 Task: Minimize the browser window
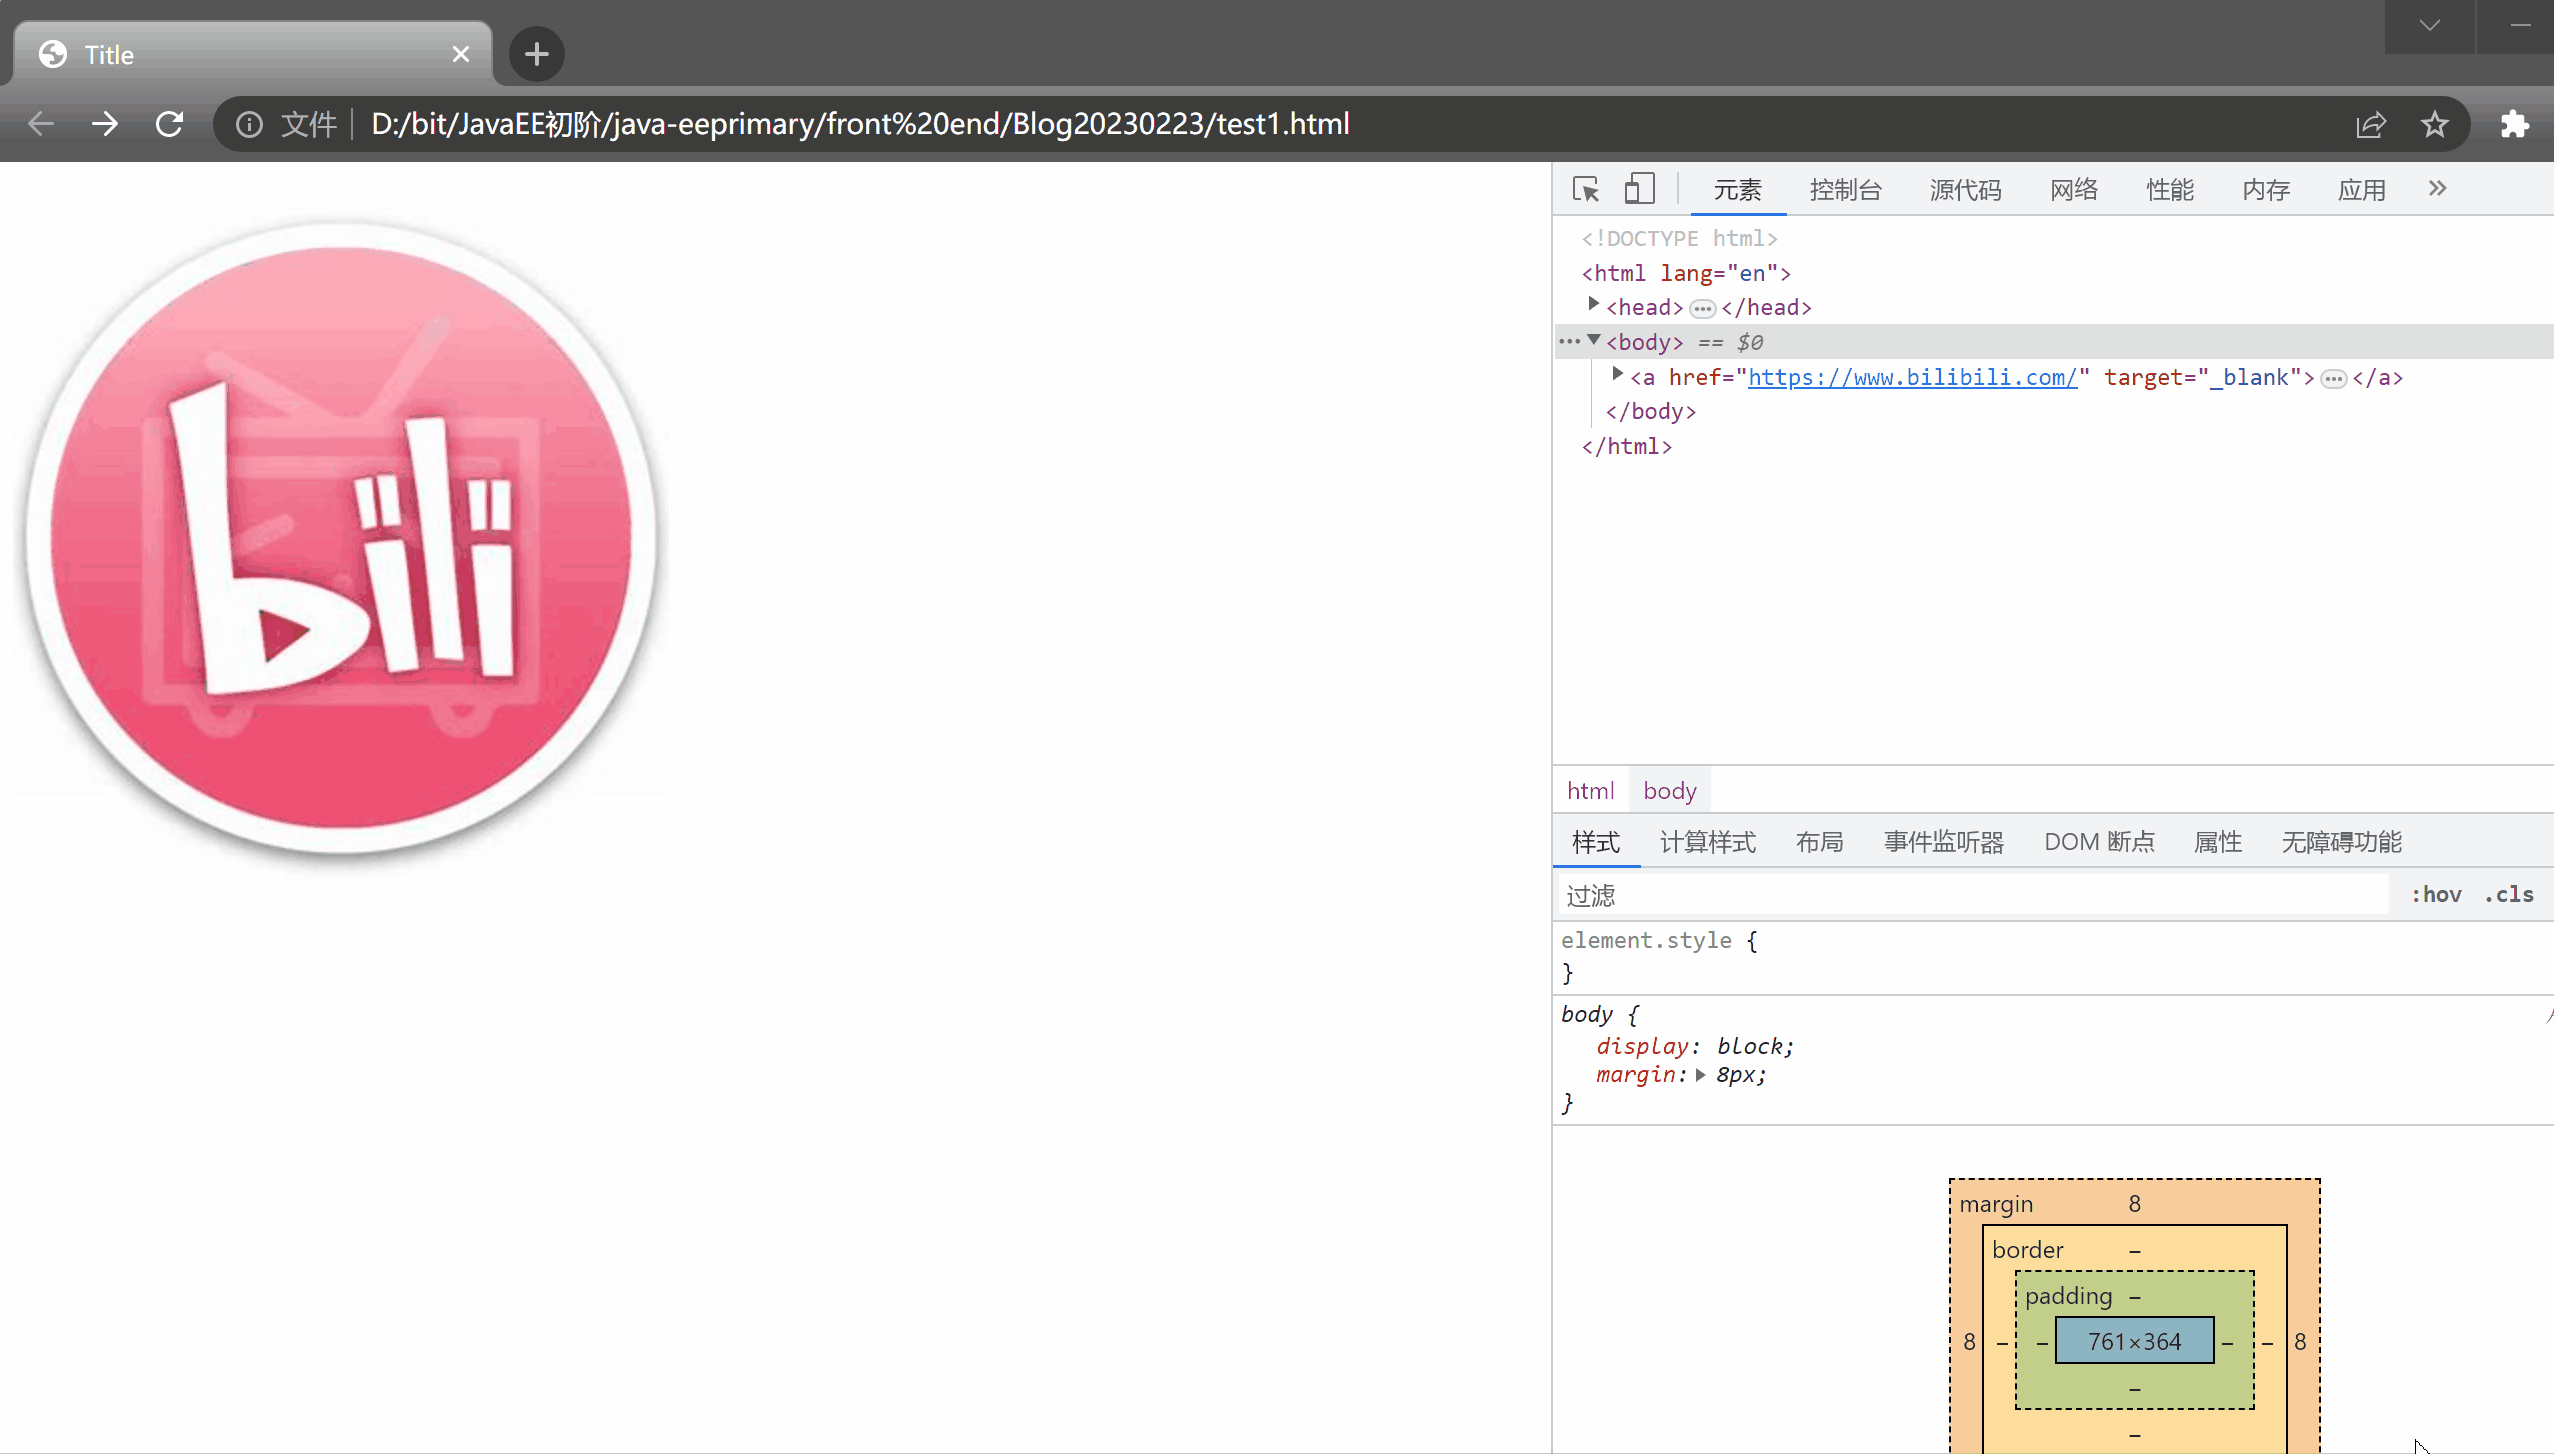[x=2520, y=25]
